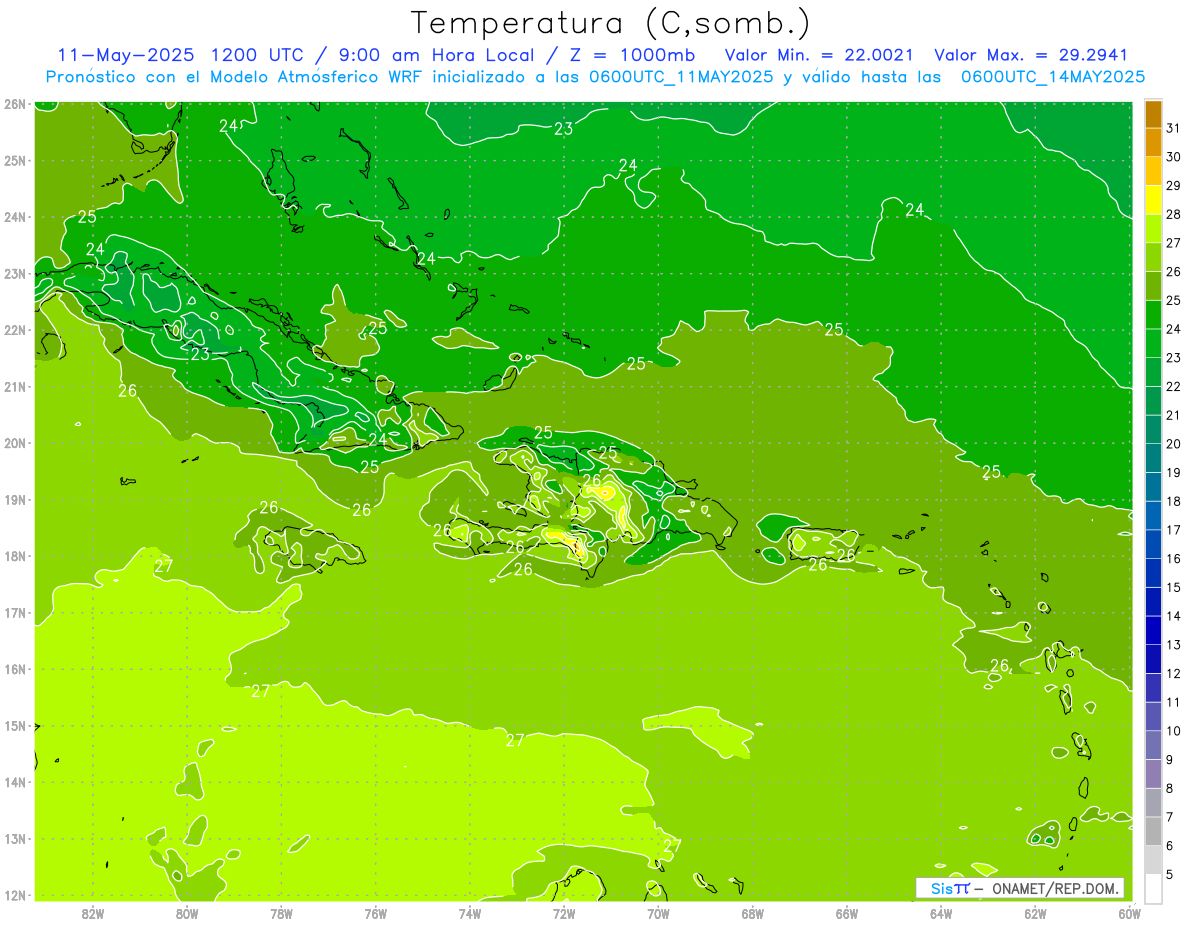Click latitude axis label '14N'
This screenshot has height=927, width=1200.
[x=14, y=782]
